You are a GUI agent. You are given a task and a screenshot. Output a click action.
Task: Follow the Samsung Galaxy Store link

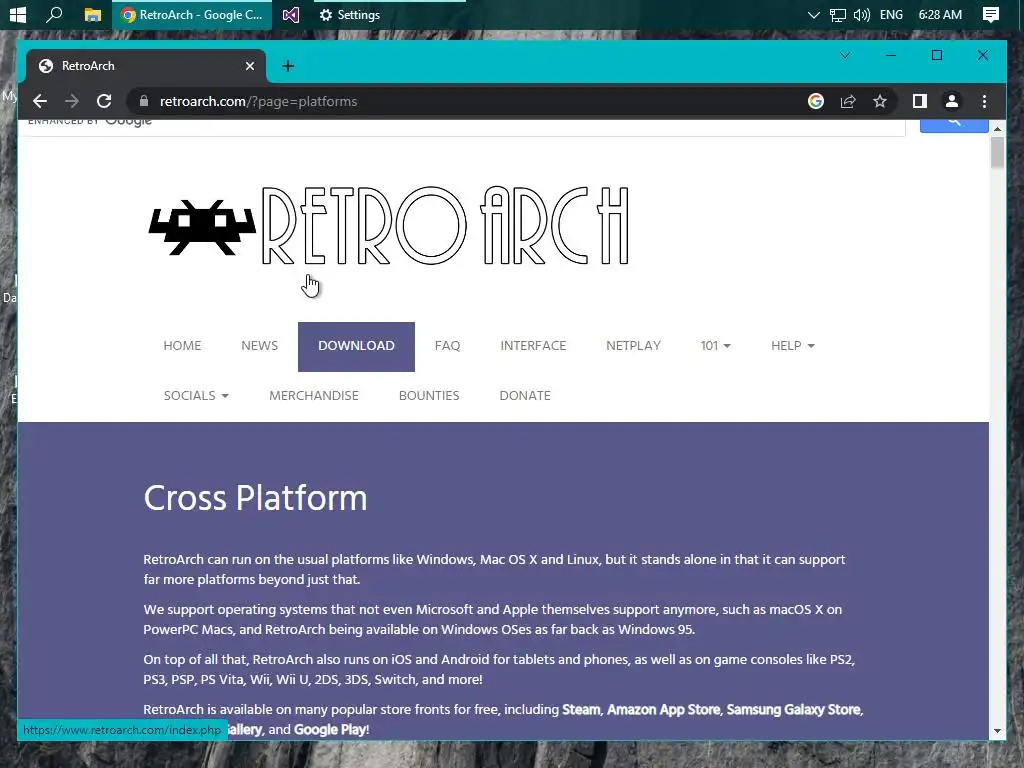coord(793,710)
